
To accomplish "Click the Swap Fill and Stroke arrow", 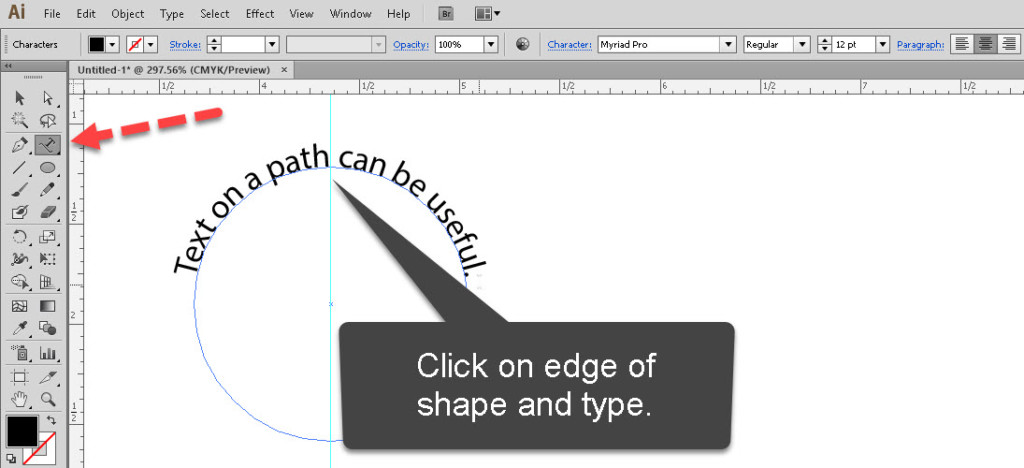I will tap(52, 422).
